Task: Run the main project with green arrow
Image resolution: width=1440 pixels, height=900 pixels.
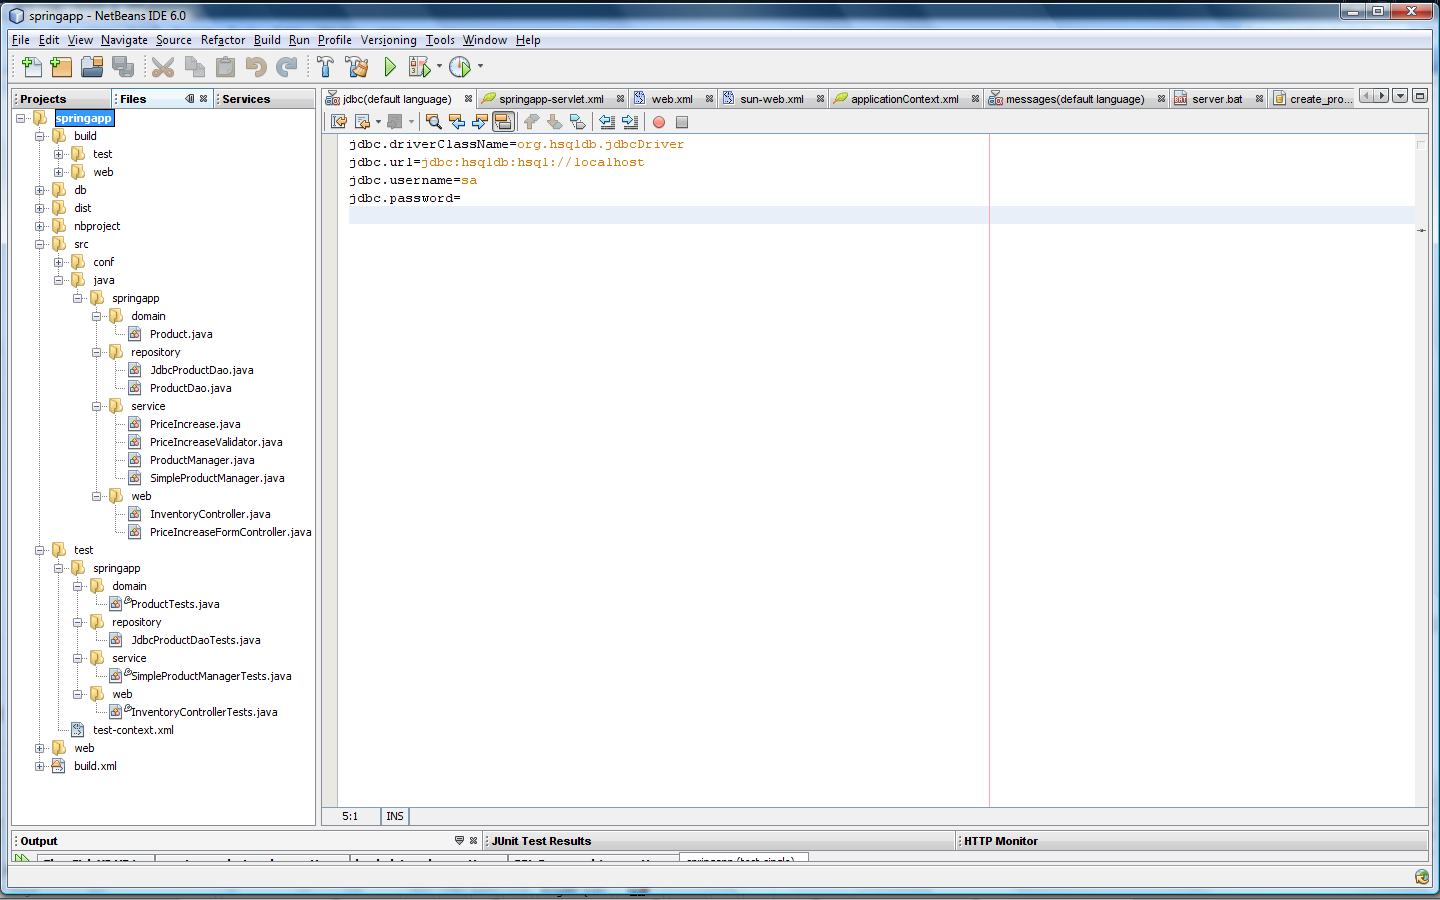Action: click(x=390, y=67)
